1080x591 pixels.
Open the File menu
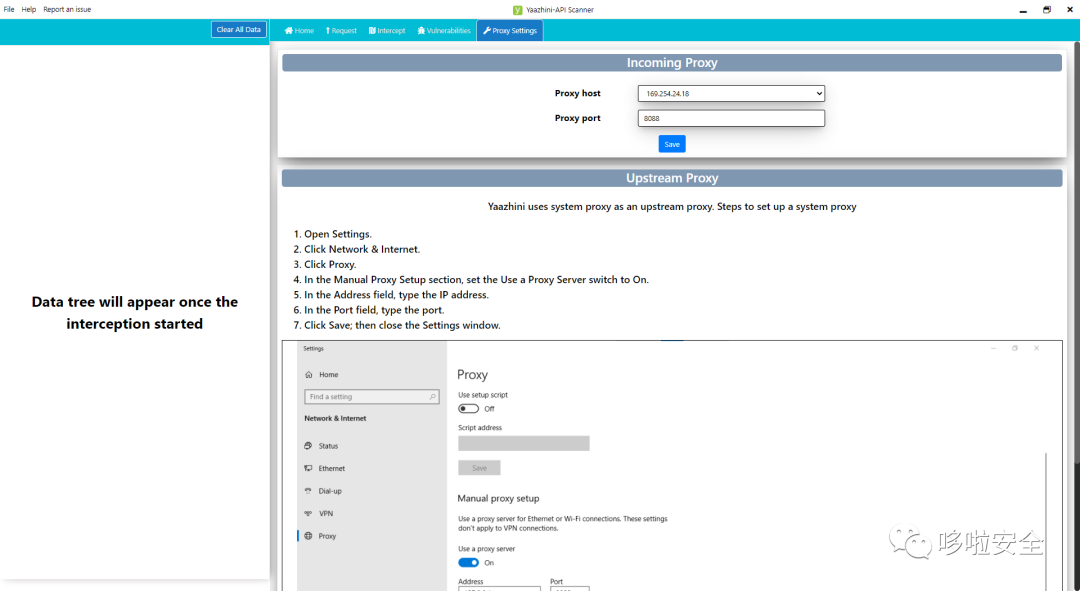pyautogui.click(x=9, y=10)
